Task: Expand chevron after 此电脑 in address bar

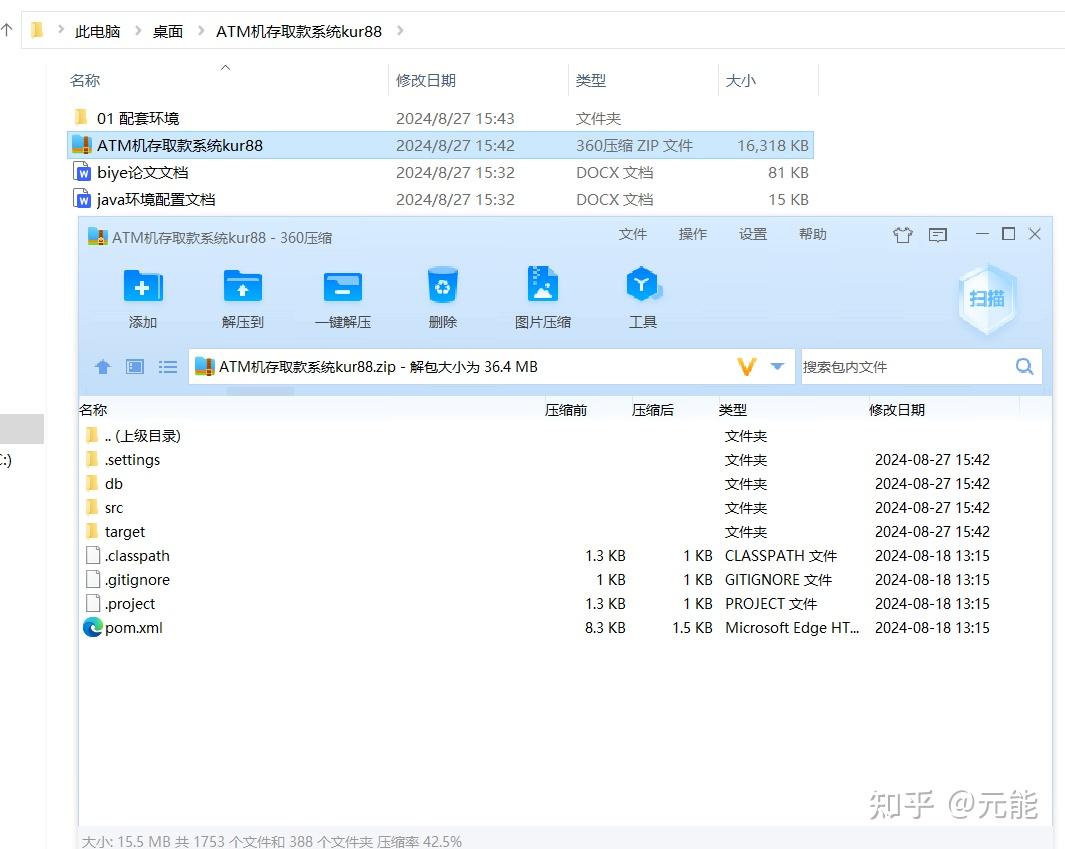Action: (x=139, y=31)
